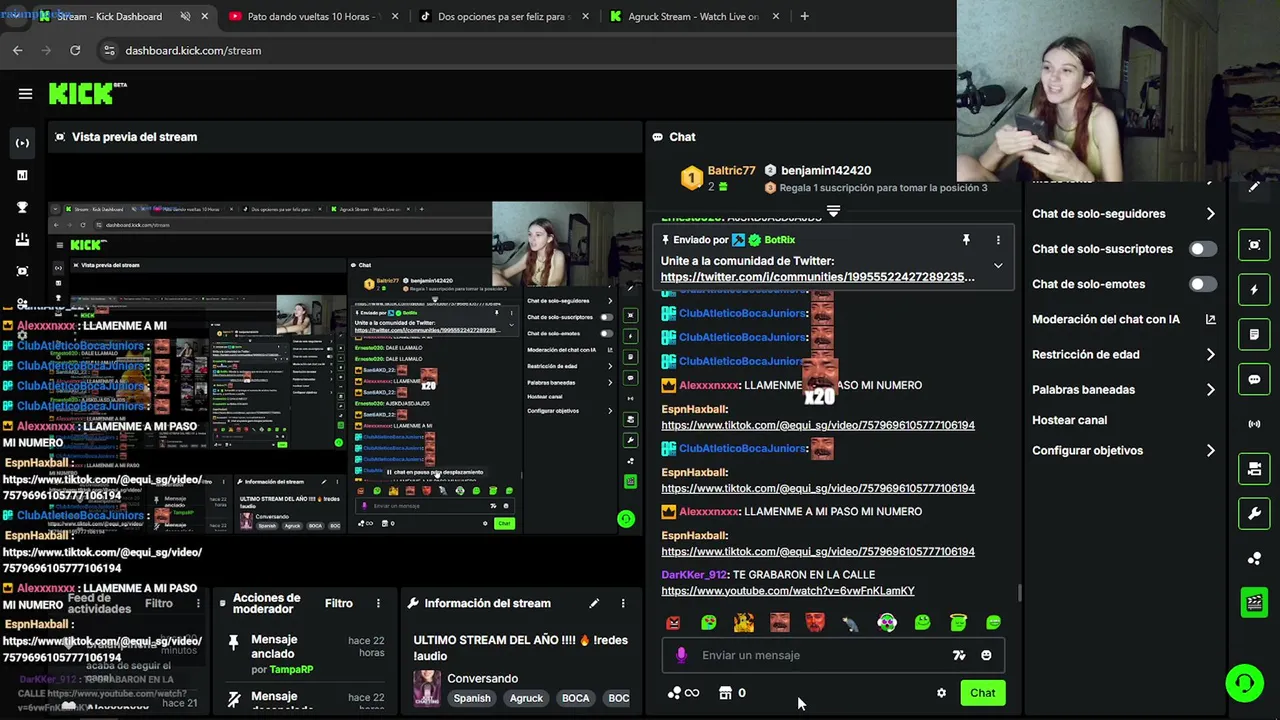
Task: Select the chat bubble icon in right rail
Action: click(1254, 380)
